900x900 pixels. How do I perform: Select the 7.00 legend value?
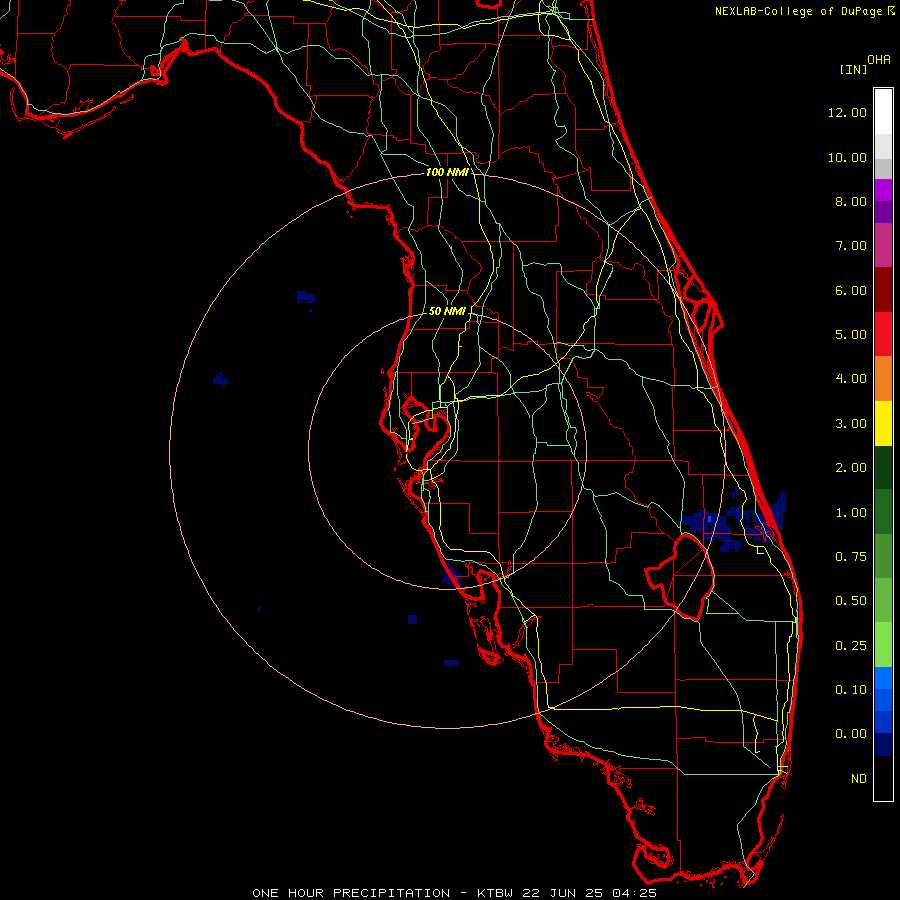tap(851, 246)
